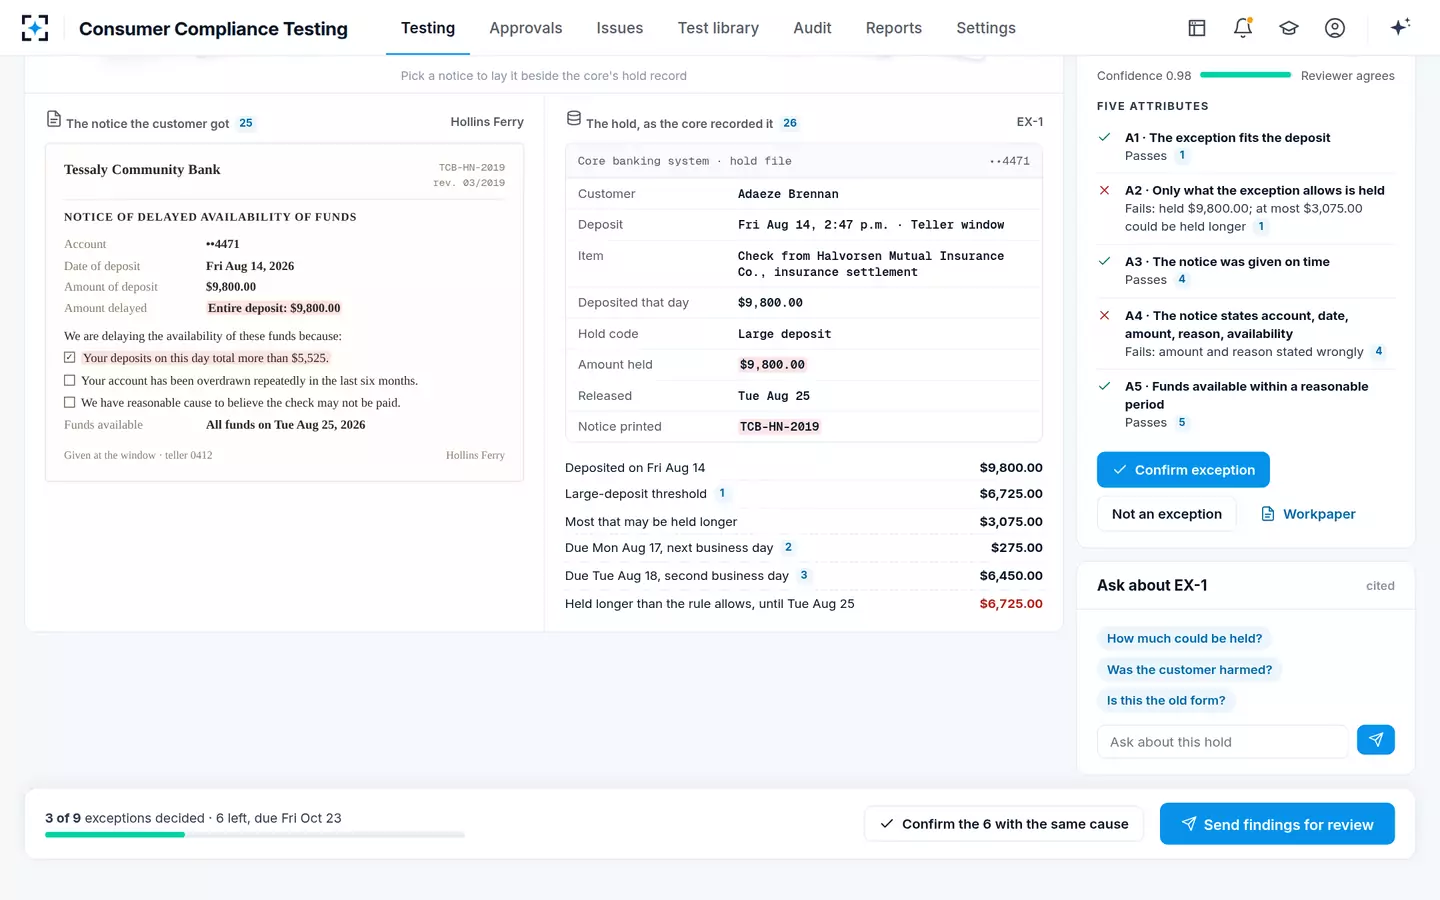Ask 'How much could be held?'
The image size is (1440, 900).
coord(1184,638)
